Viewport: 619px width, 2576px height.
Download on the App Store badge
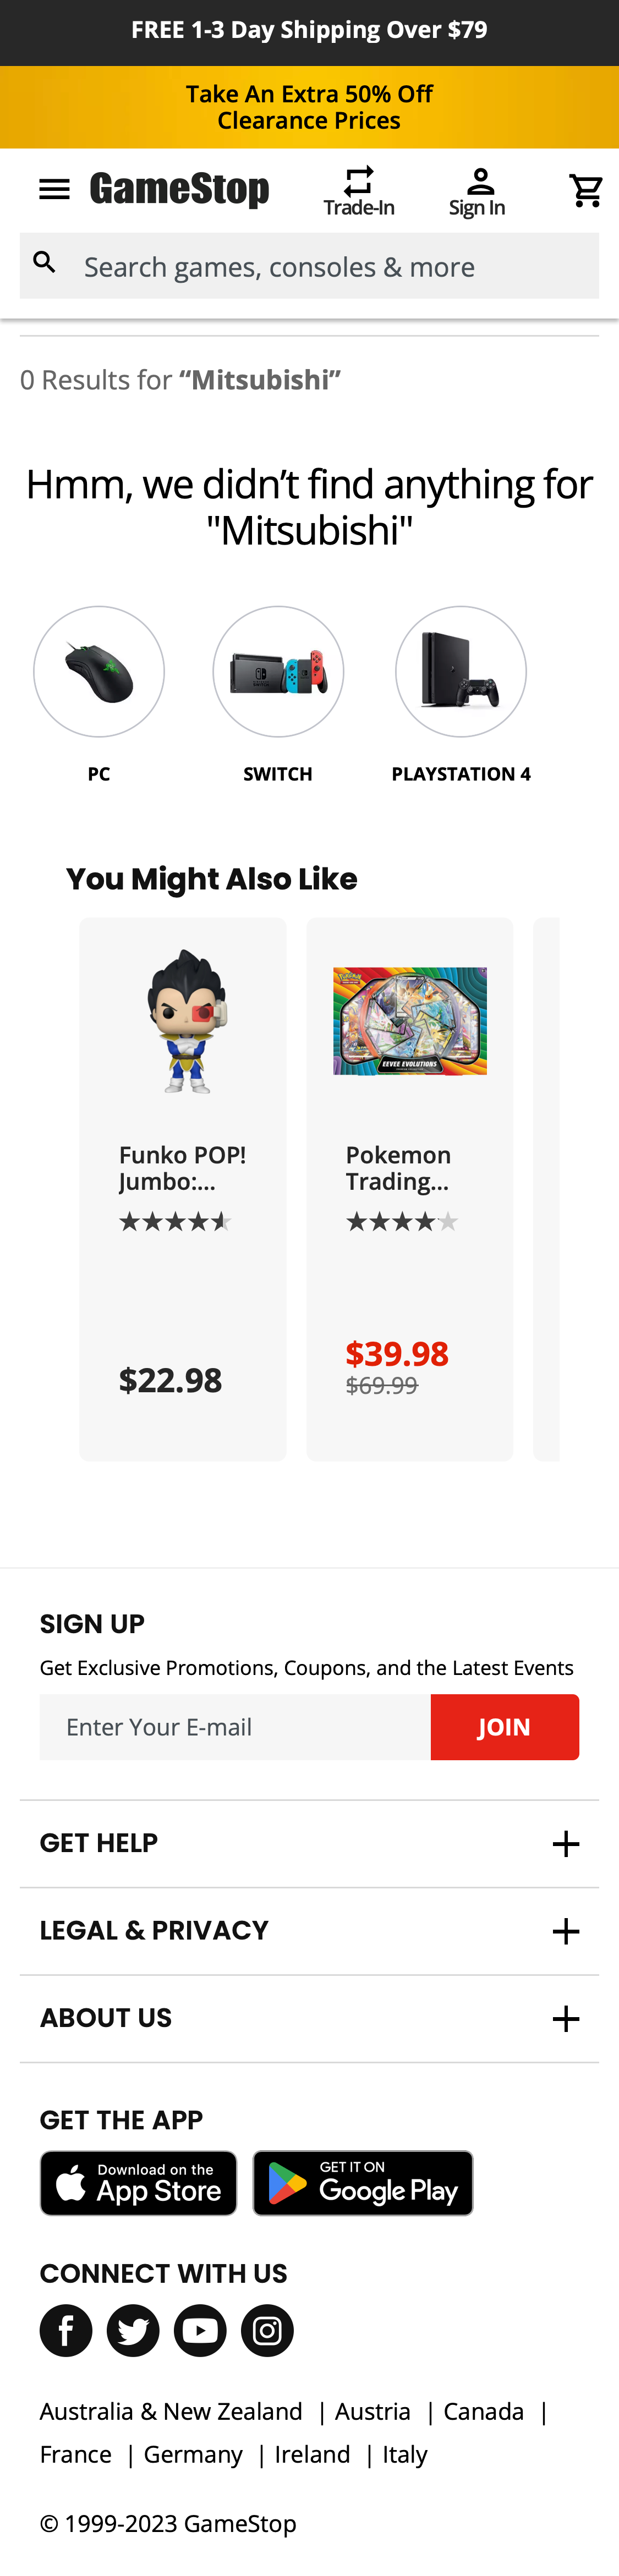pos(138,2183)
